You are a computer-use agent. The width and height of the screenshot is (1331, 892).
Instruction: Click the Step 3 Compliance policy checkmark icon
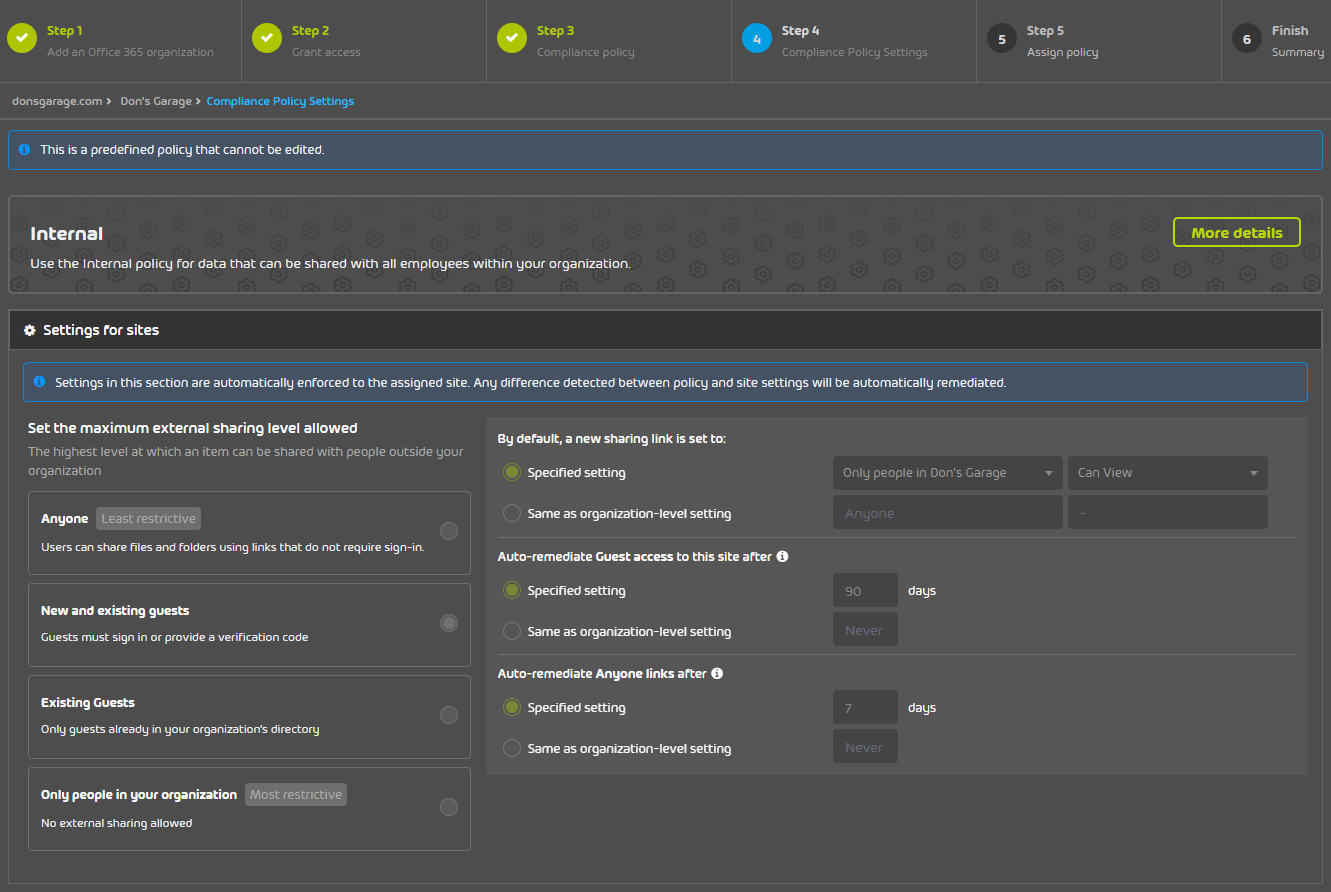(511, 38)
